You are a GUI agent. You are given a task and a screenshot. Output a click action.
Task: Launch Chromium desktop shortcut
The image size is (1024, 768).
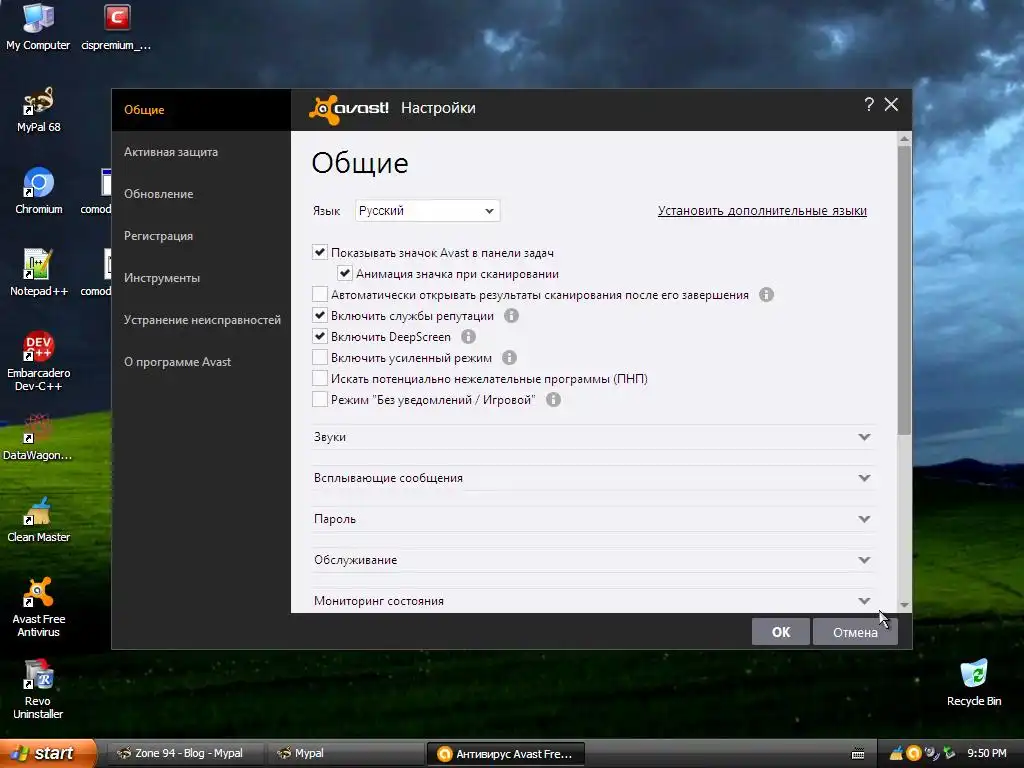point(38,191)
